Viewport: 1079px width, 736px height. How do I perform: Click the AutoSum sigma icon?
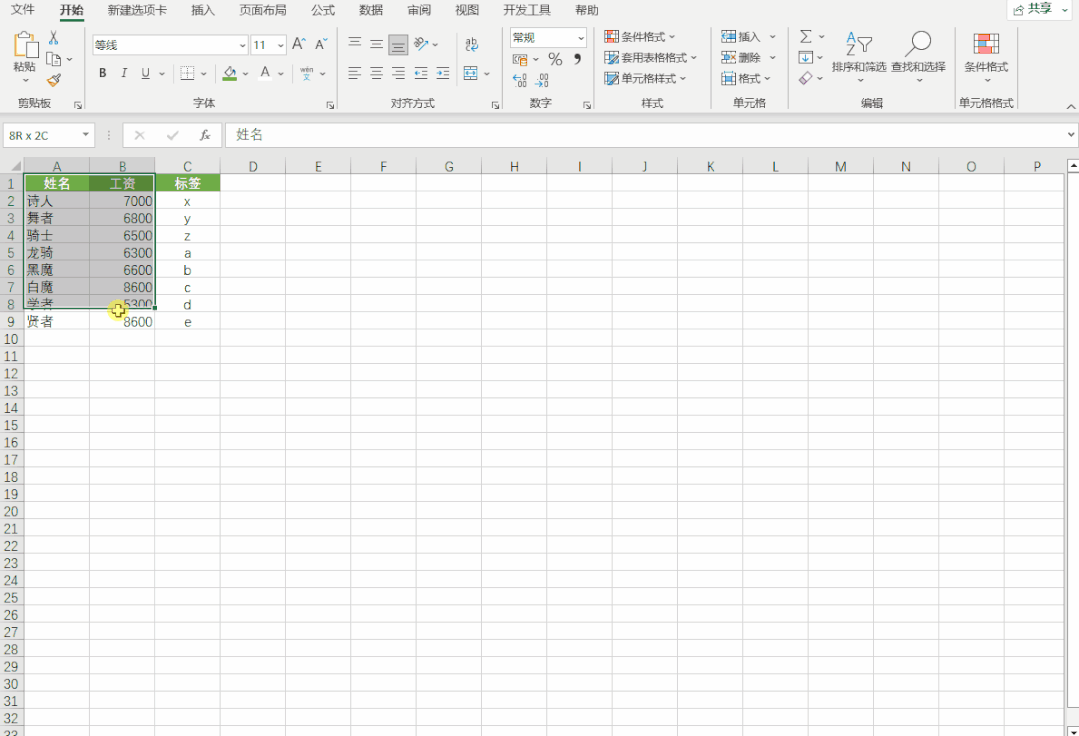tap(806, 36)
